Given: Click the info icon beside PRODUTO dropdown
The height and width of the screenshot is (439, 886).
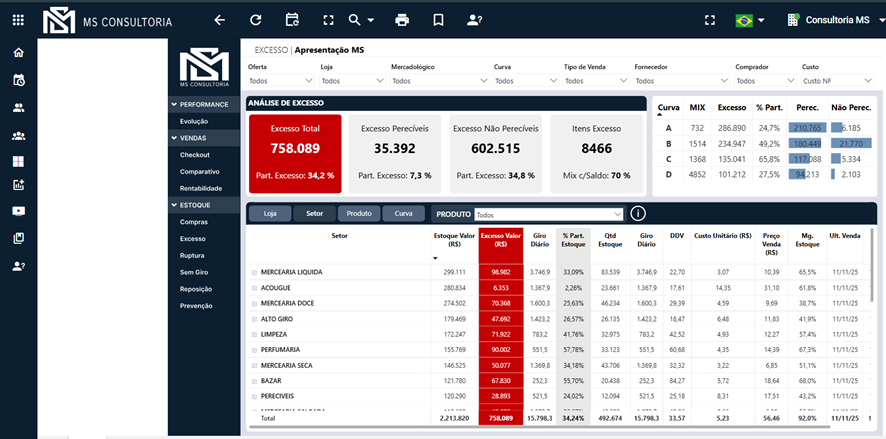Looking at the screenshot, I should (x=638, y=213).
